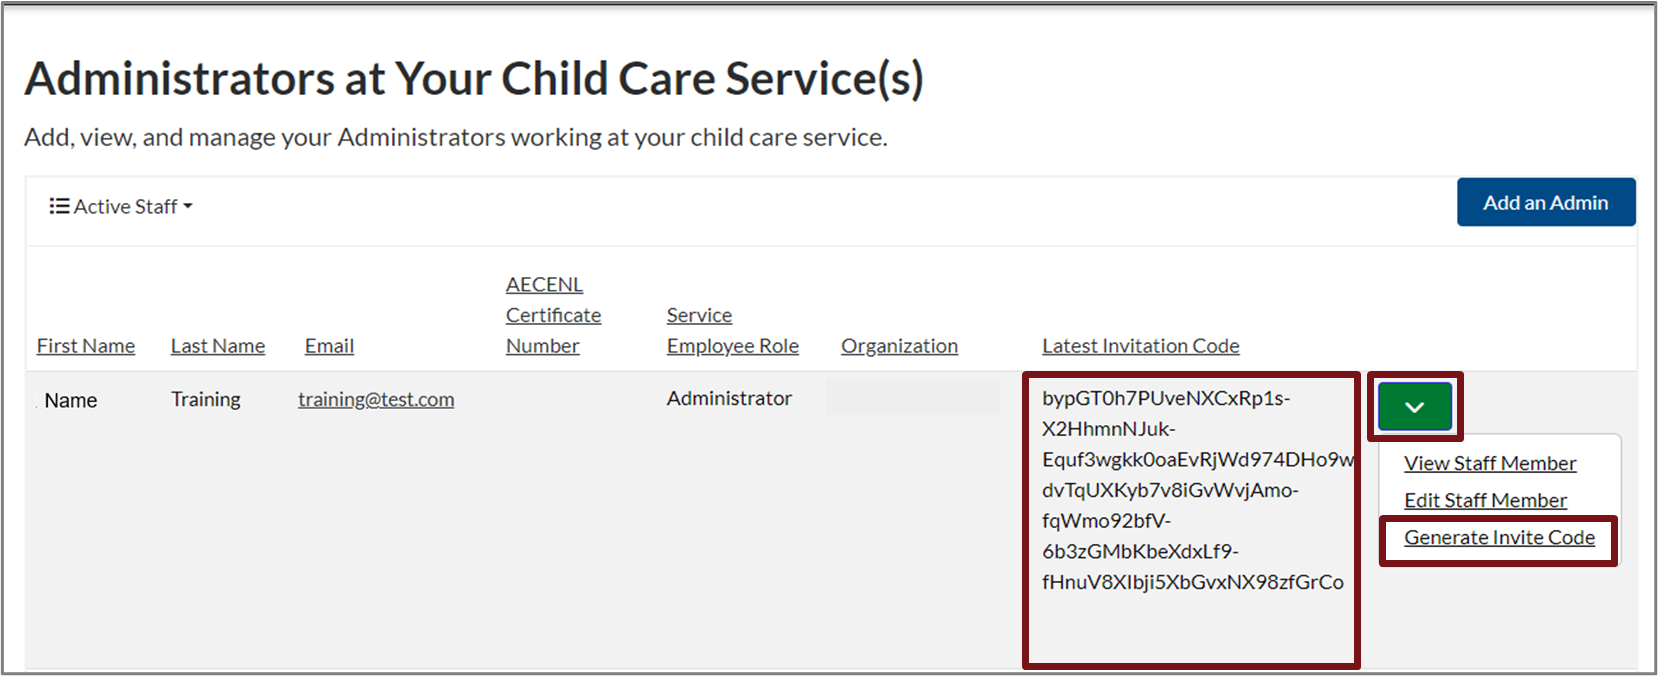Screen dimensions: 1658x676
Task: Choose Edit Staff Member option
Action: 1485,501
